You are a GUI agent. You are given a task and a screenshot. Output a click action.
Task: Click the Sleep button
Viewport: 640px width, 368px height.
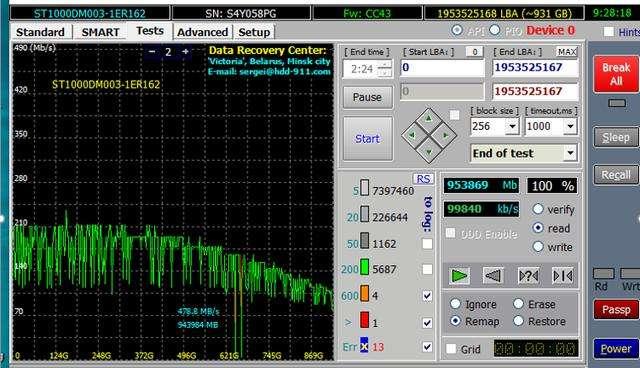616,137
